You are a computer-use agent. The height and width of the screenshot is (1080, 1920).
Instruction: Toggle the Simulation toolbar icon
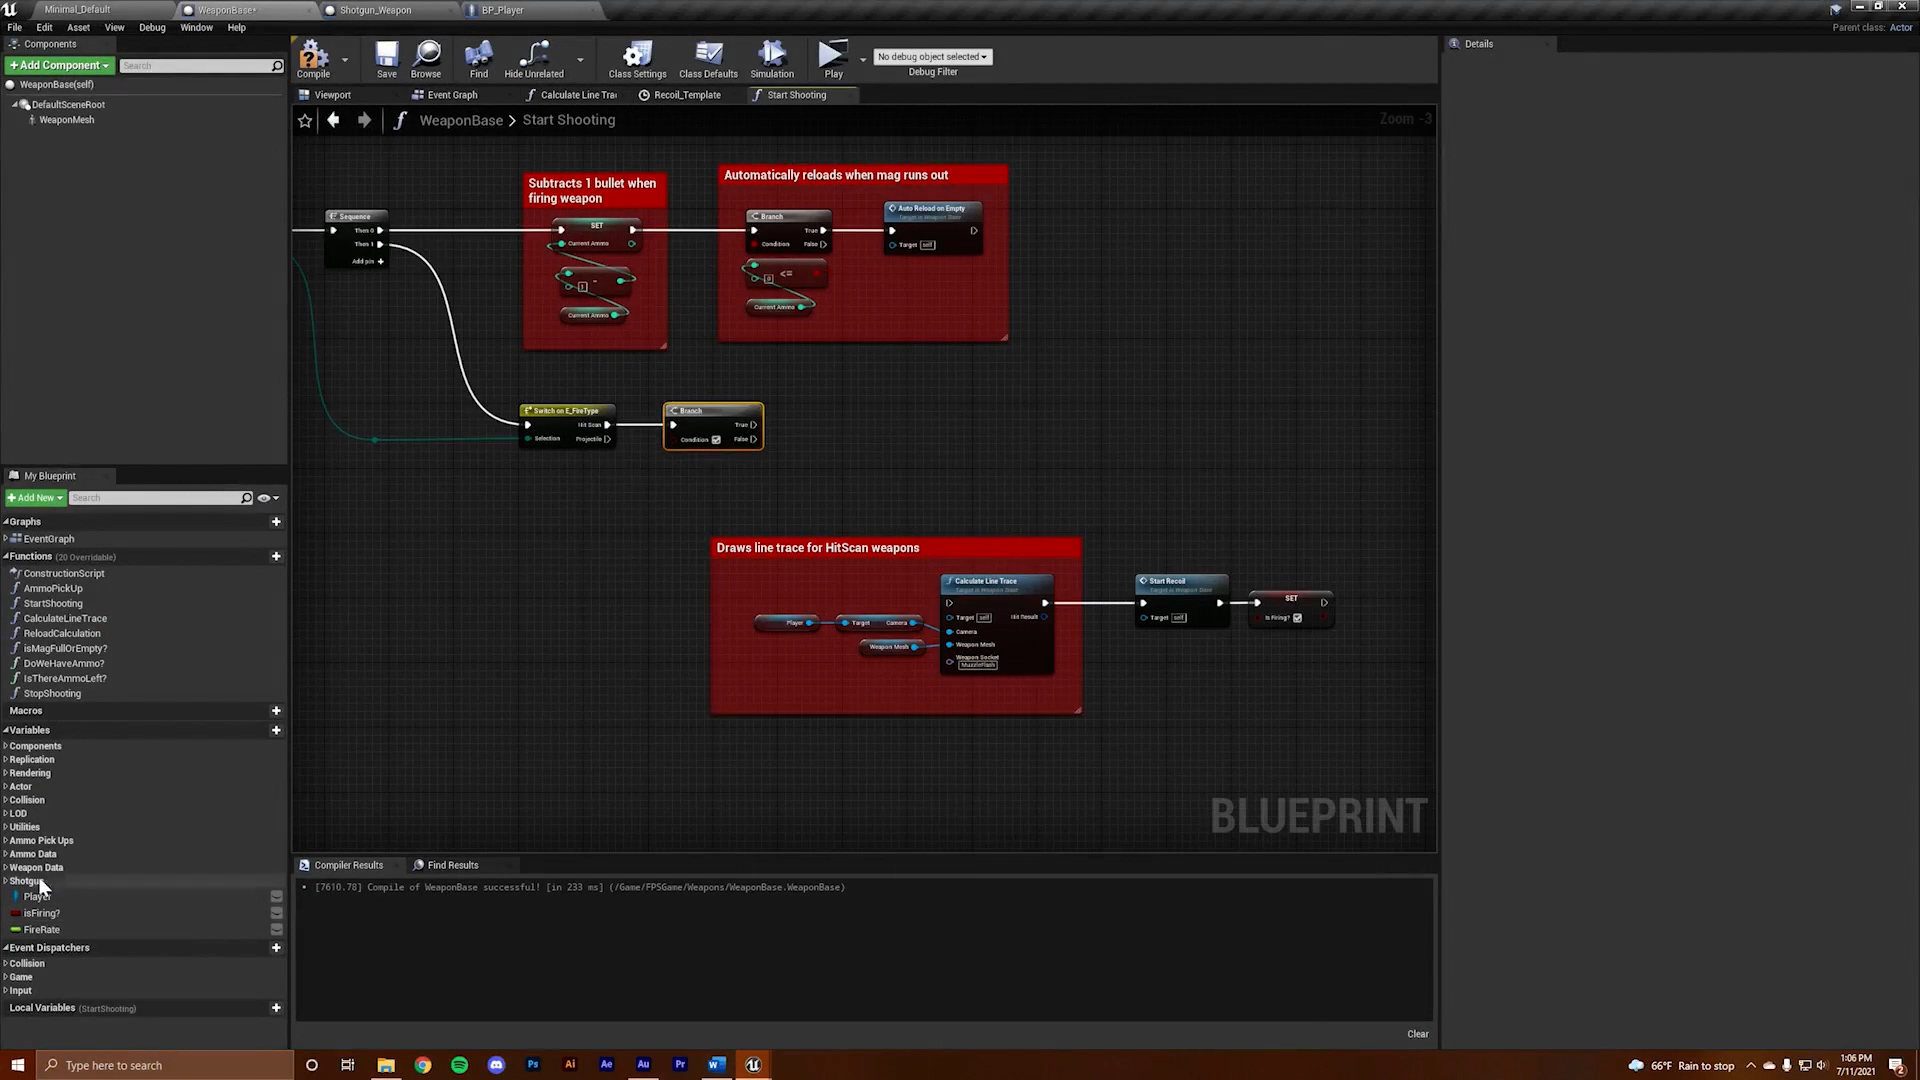click(772, 58)
